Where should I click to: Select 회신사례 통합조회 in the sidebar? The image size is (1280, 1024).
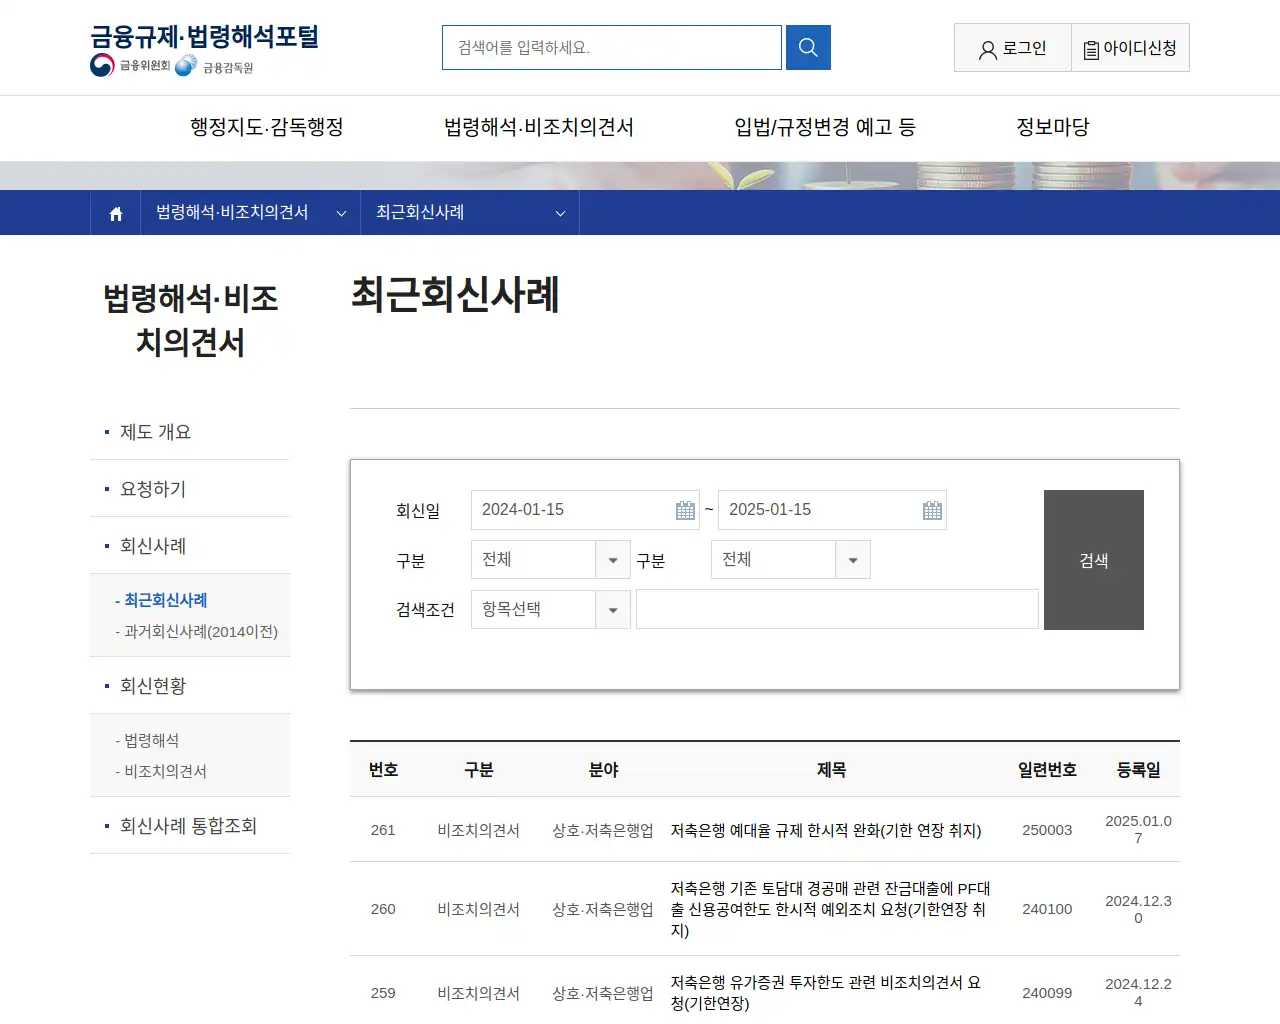[188, 826]
